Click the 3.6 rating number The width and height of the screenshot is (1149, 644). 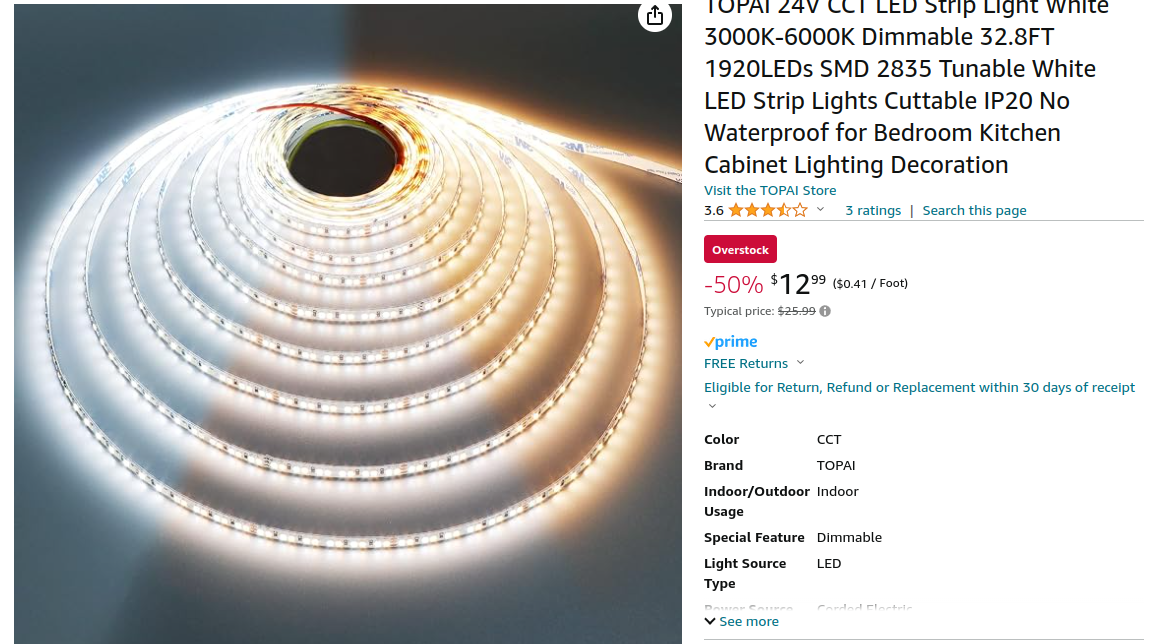(714, 211)
